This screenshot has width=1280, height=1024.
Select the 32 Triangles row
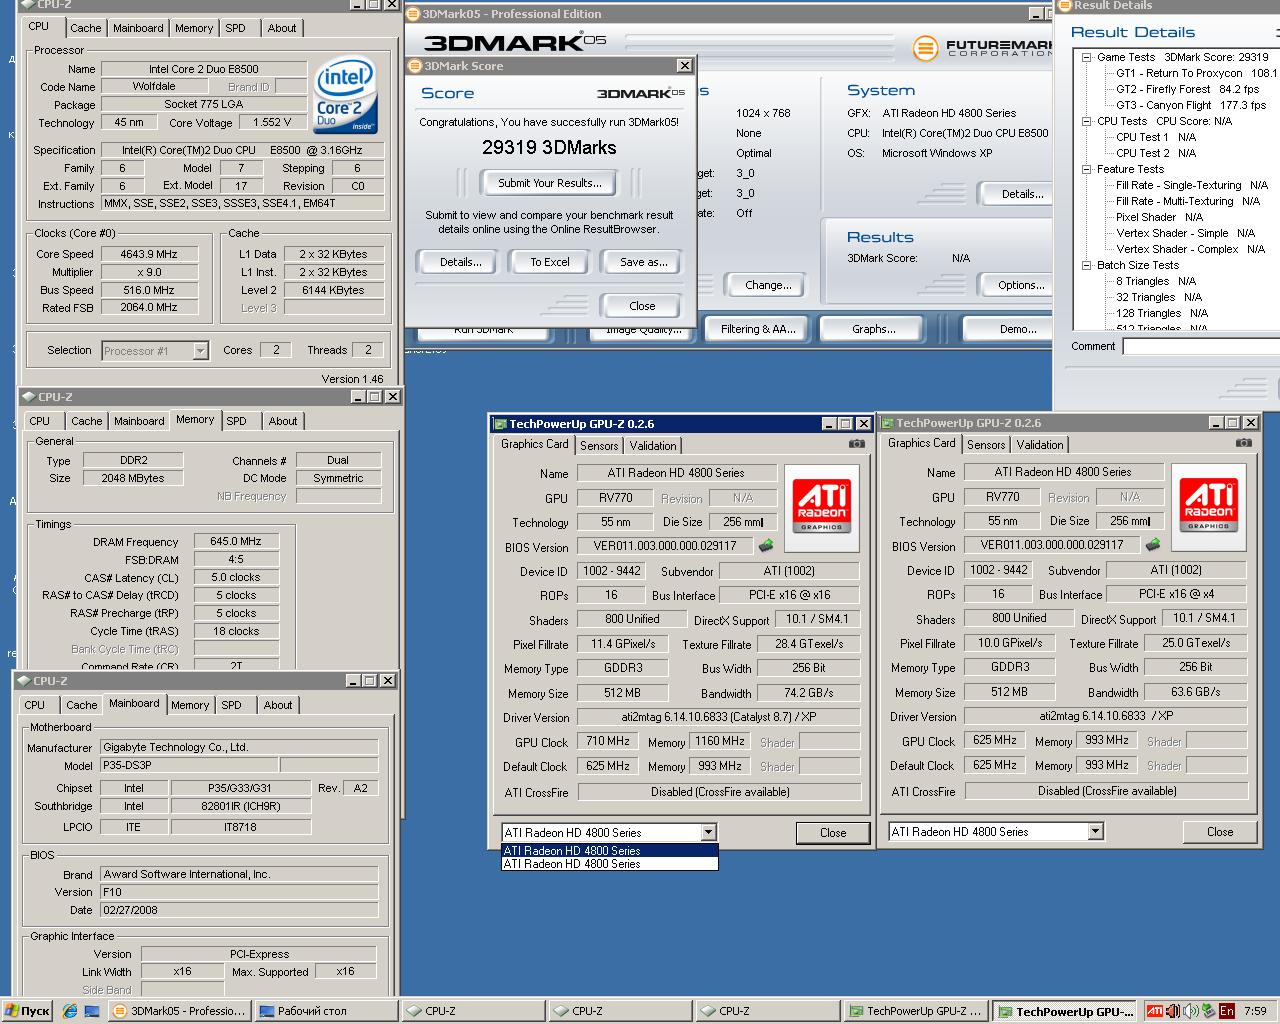pyautogui.click(x=1159, y=297)
